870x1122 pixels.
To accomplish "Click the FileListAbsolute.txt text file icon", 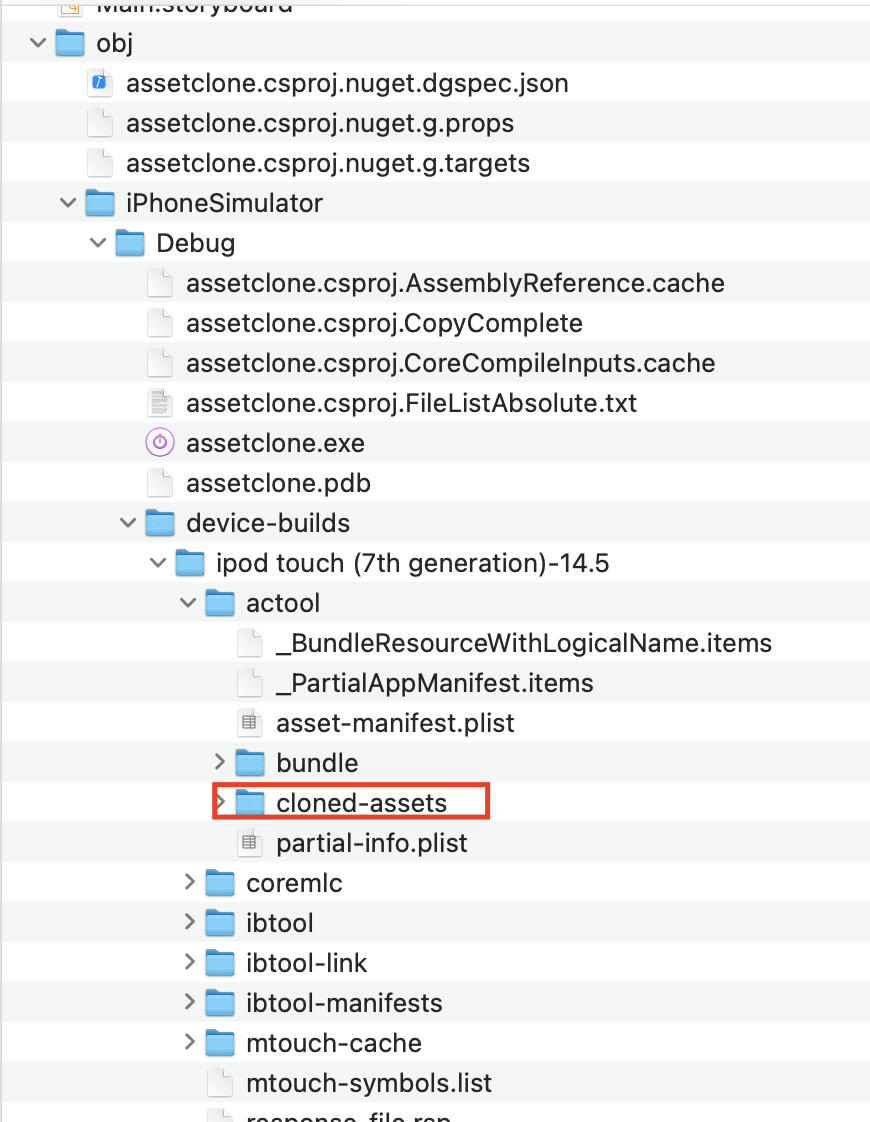I will pos(159,402).
